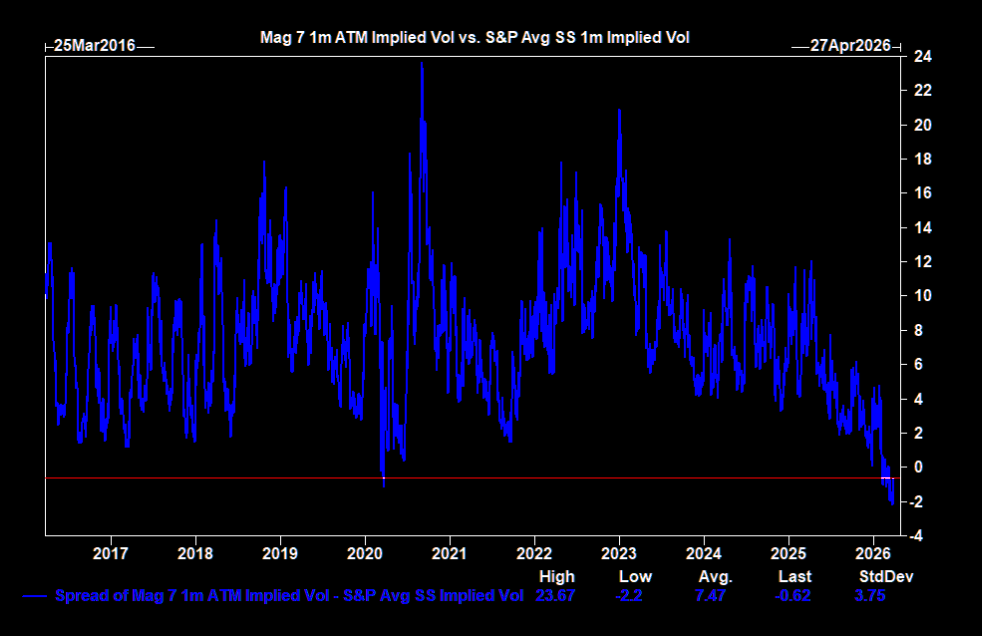
Task: Click the spread series legend label
Action: click(x=290, y=597)
